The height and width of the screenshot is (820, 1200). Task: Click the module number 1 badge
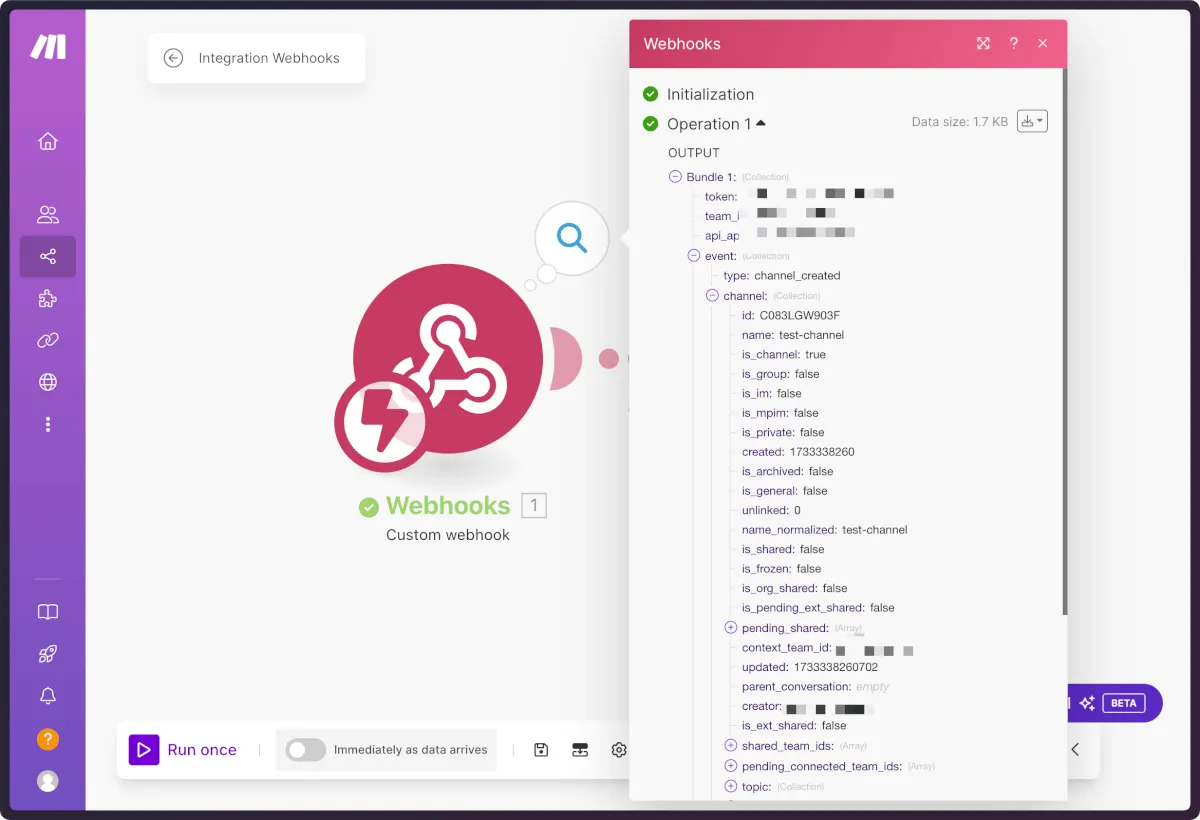point(534,506)
